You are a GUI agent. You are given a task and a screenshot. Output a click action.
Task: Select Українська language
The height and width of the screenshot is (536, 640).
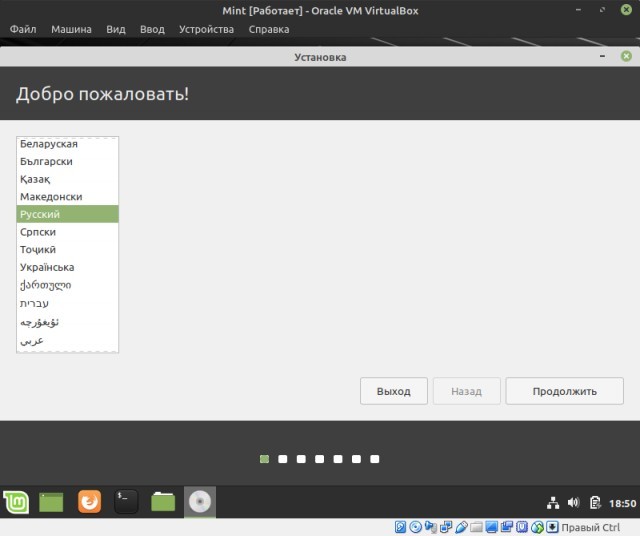point(67,267)
